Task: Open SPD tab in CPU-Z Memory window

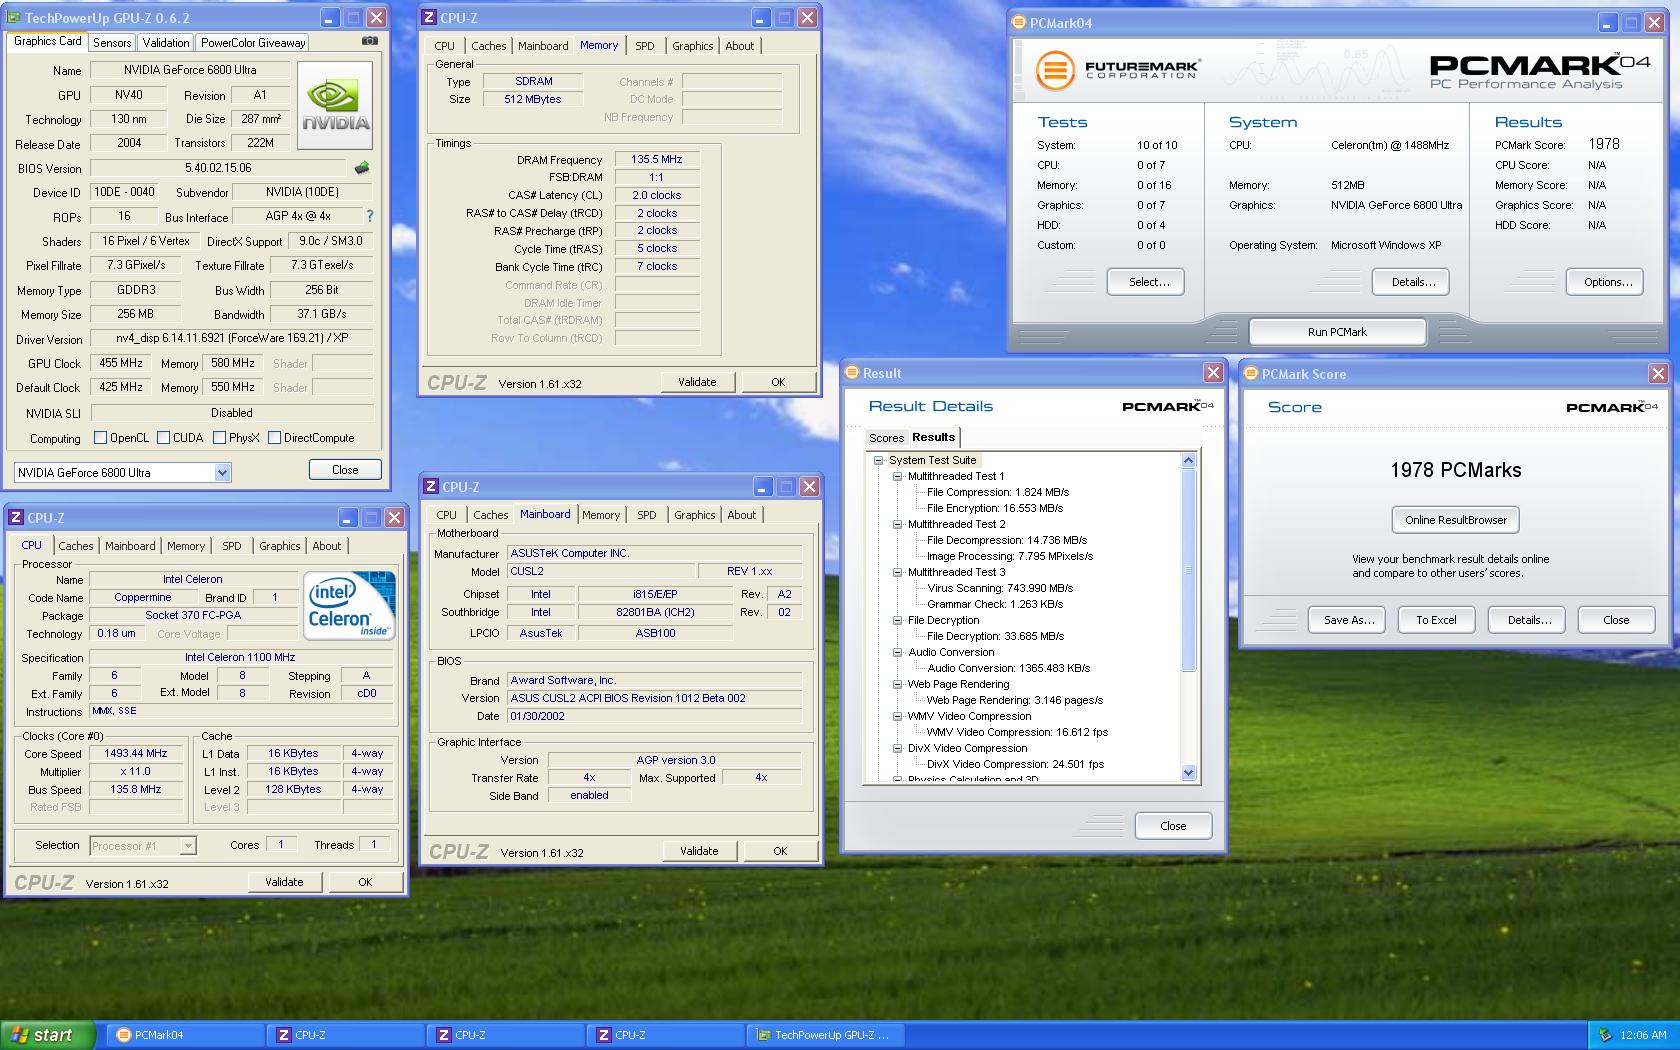Action: tap(645, 46)
